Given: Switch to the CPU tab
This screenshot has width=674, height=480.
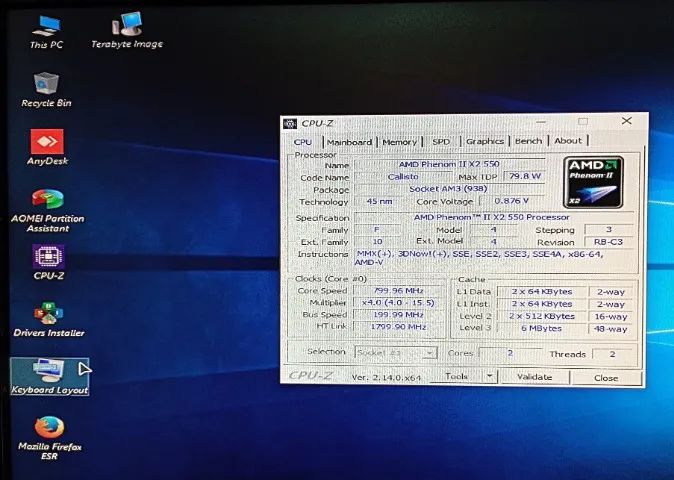Looking at the screenshot, I should click(303, 142).
